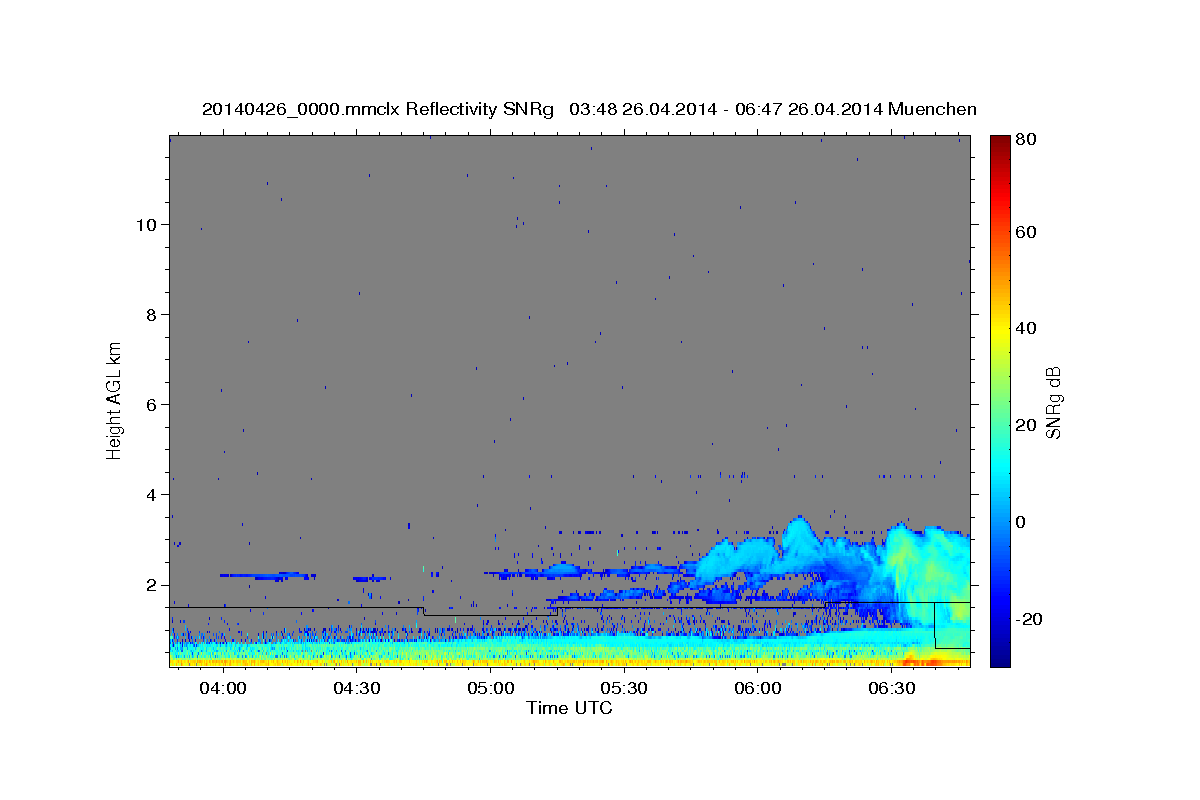Click the 05:30 time tick label
Screen dimensions: 1200x800
pyautogui.click(x=624, y=689)
